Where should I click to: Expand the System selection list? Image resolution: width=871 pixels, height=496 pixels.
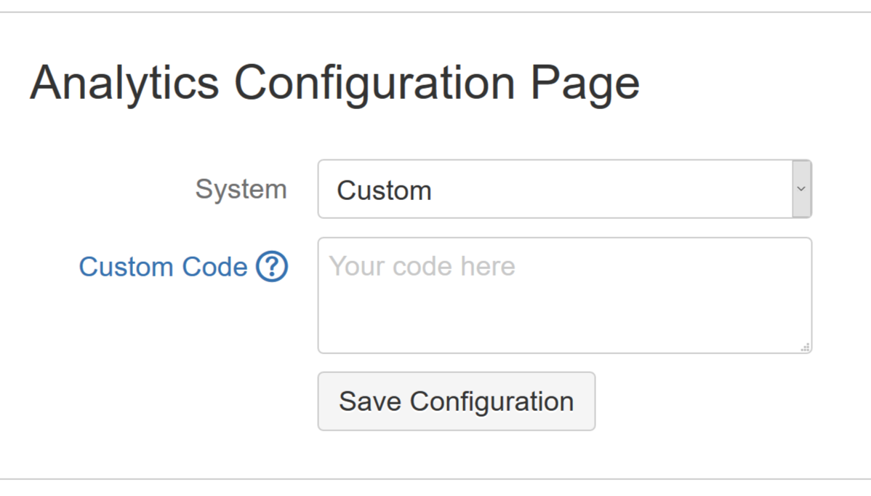[564, 189]
